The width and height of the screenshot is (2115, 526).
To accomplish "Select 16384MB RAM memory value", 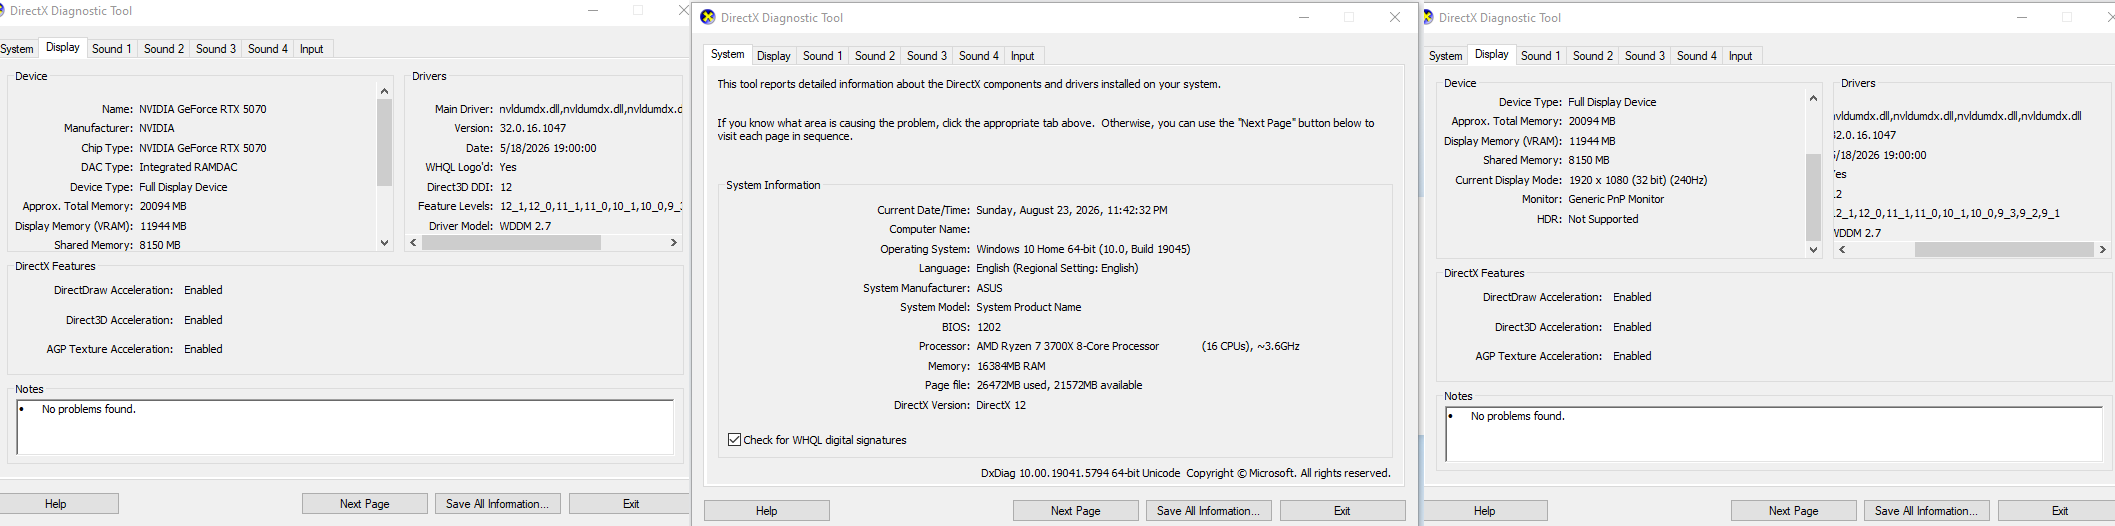I will coord(1011,366).
